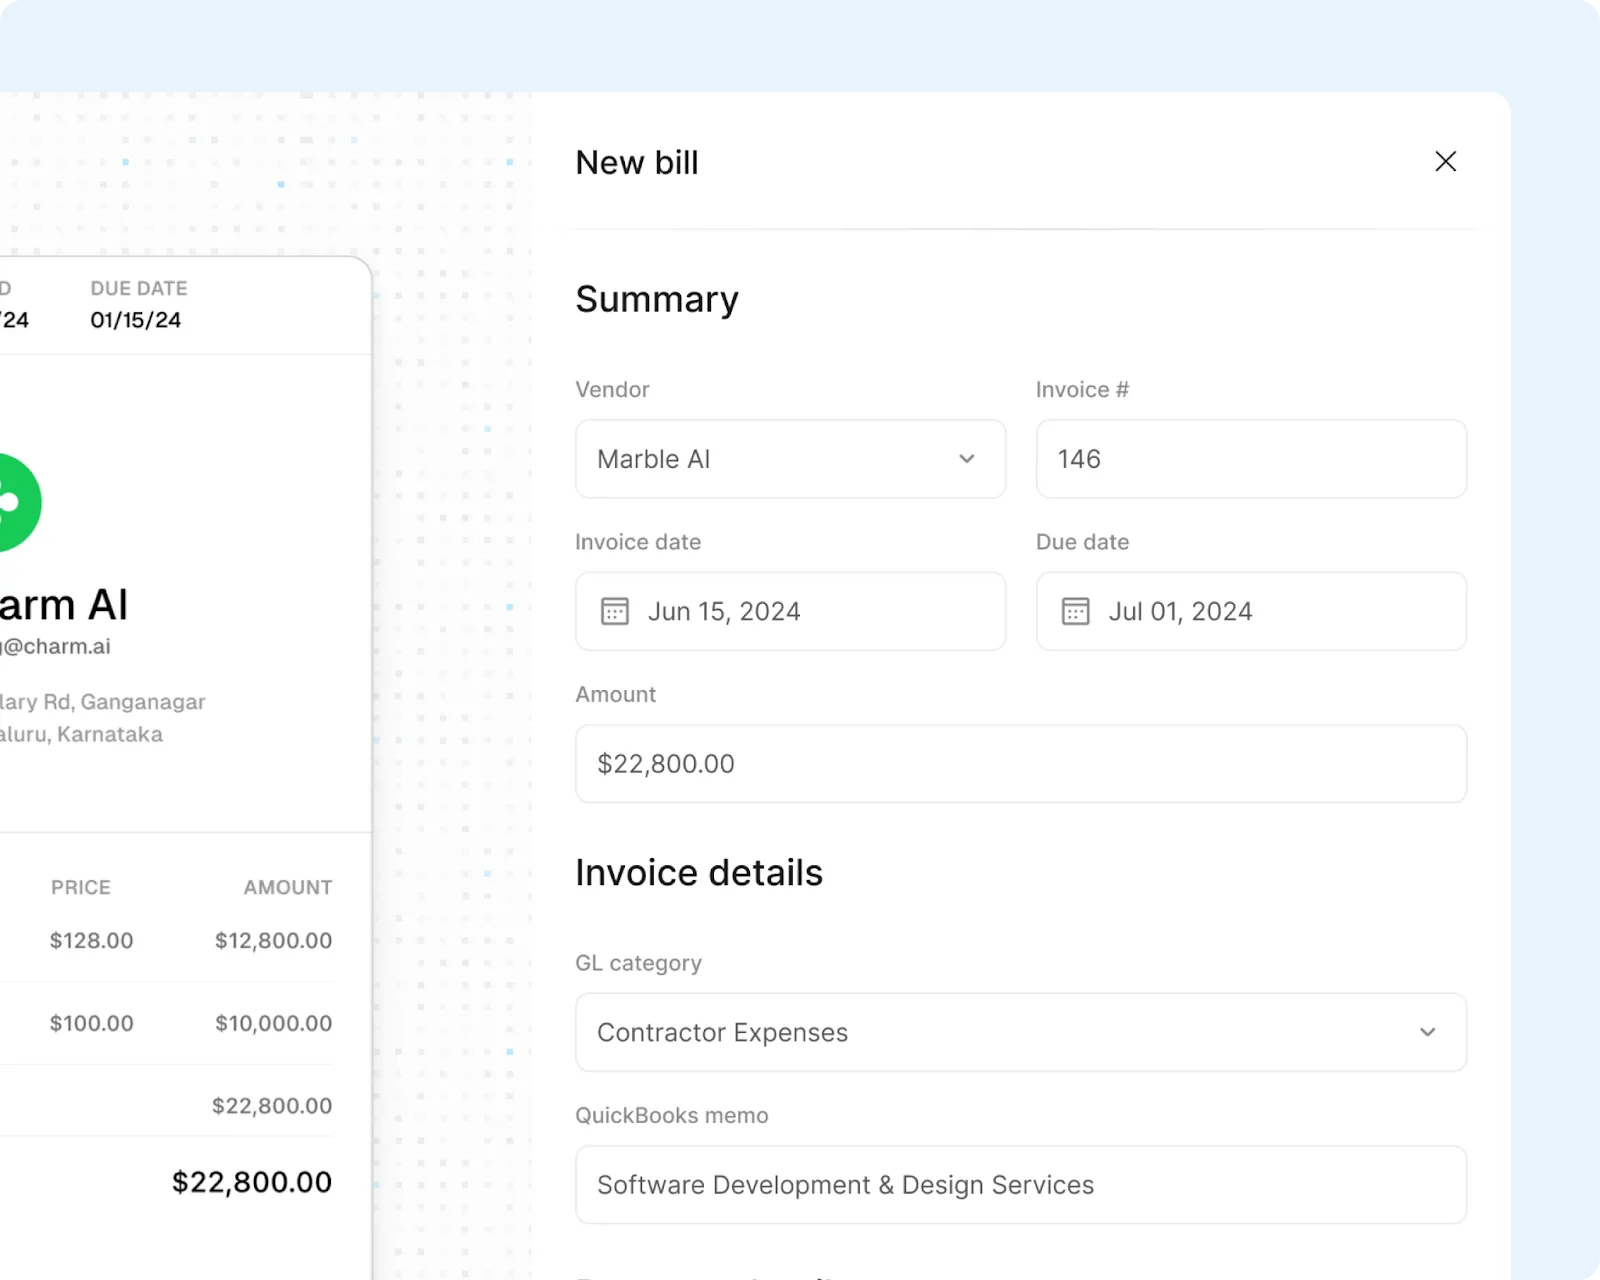Click the PRICE column header on invoice
Viewport: 1600px width, 1280px height.
tap(81, 888)
